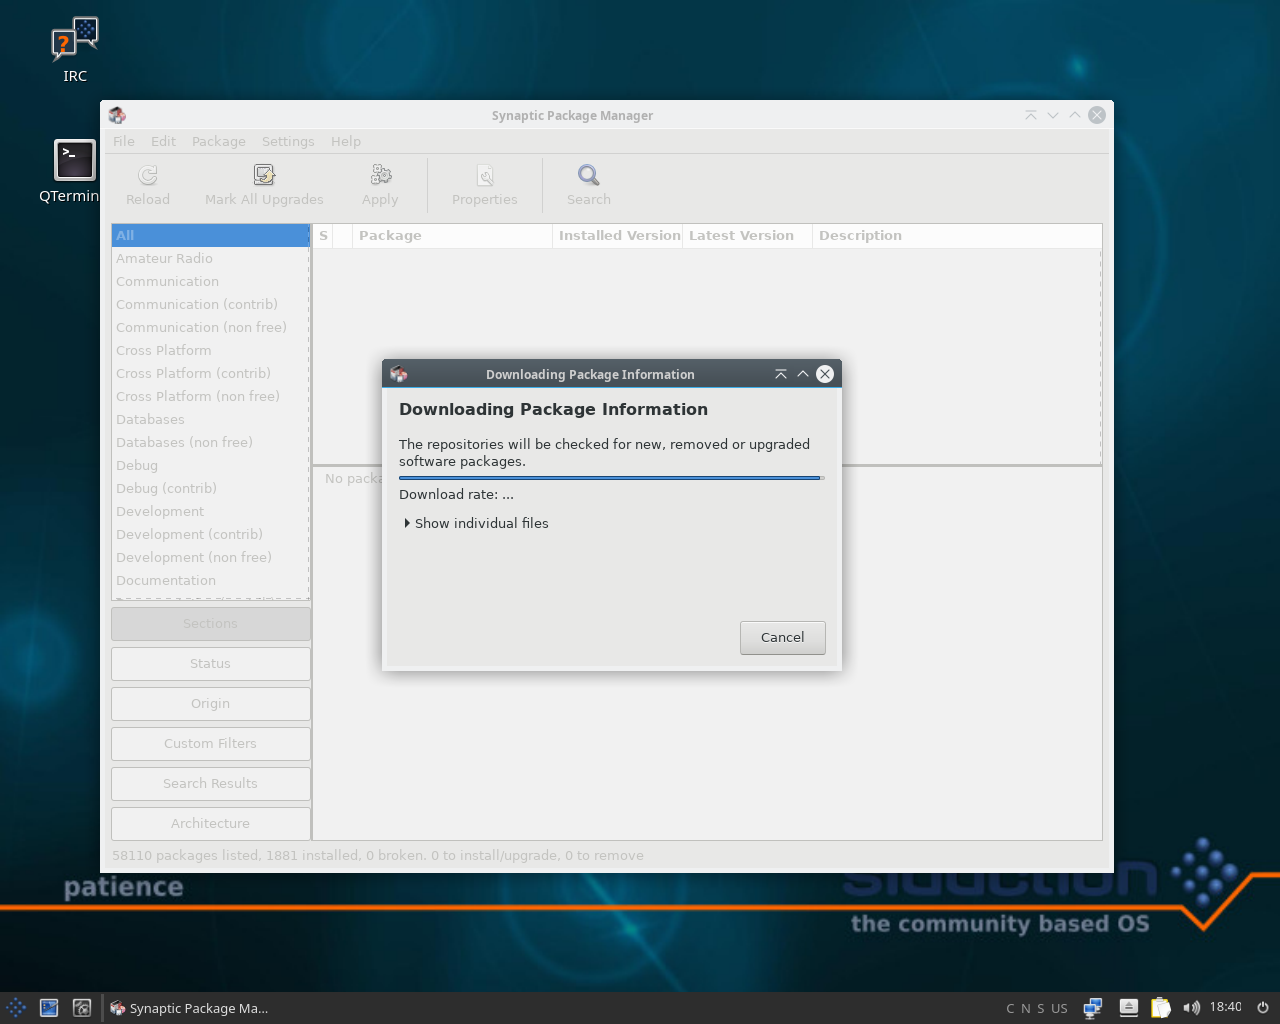Select the Cross Platform category
The height and width of the screenshot is (1024, 1280).
coord(210,350)
